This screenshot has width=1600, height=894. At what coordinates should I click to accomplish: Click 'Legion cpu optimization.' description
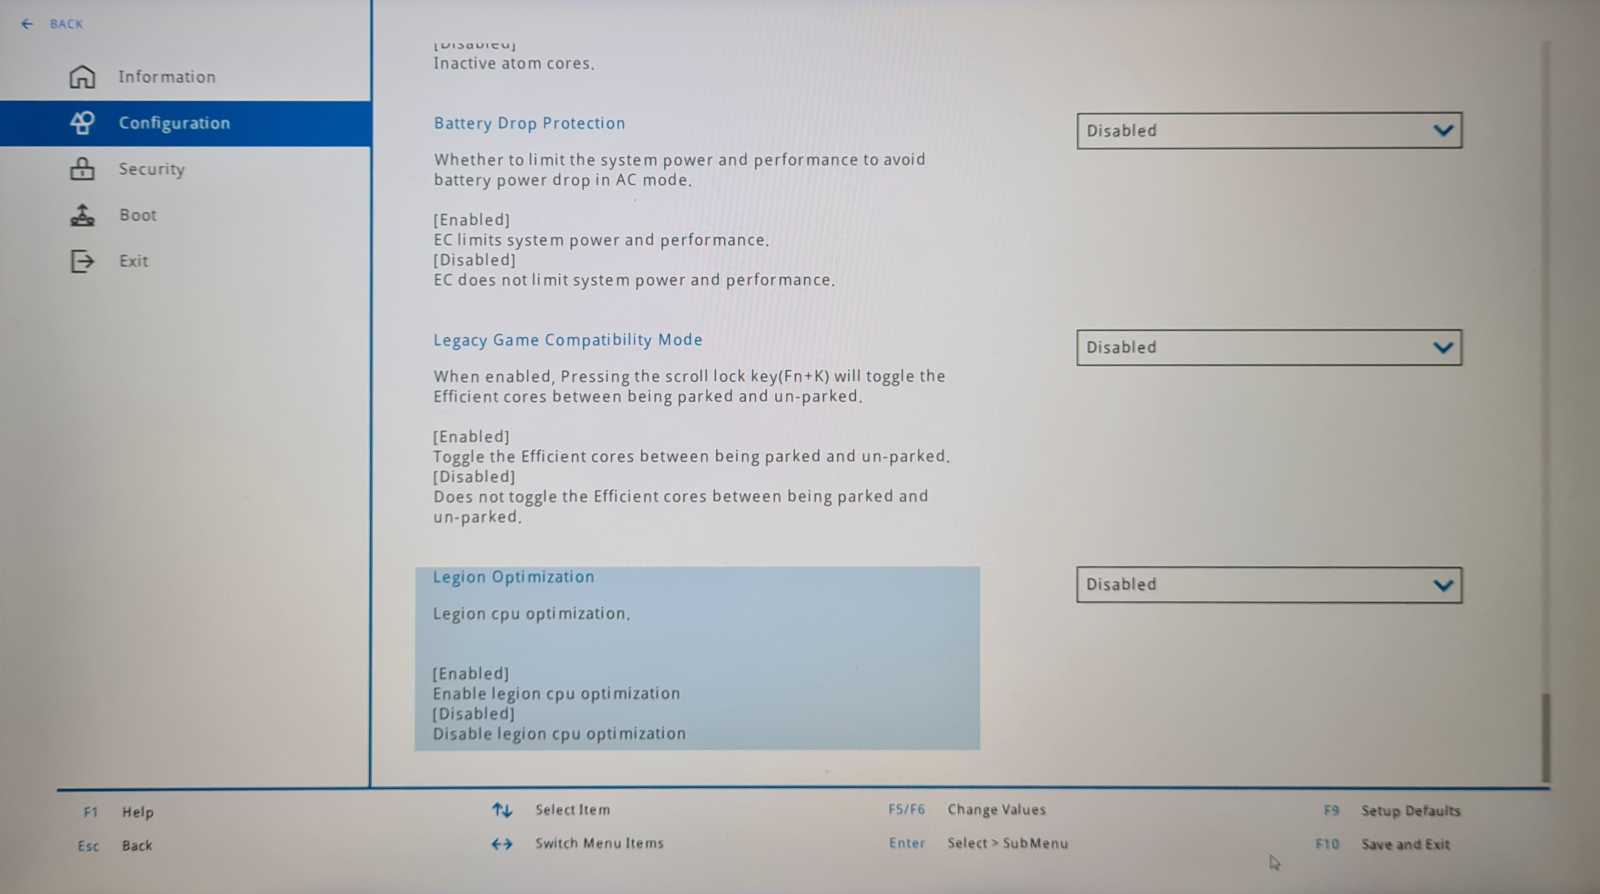coord(531,614)
